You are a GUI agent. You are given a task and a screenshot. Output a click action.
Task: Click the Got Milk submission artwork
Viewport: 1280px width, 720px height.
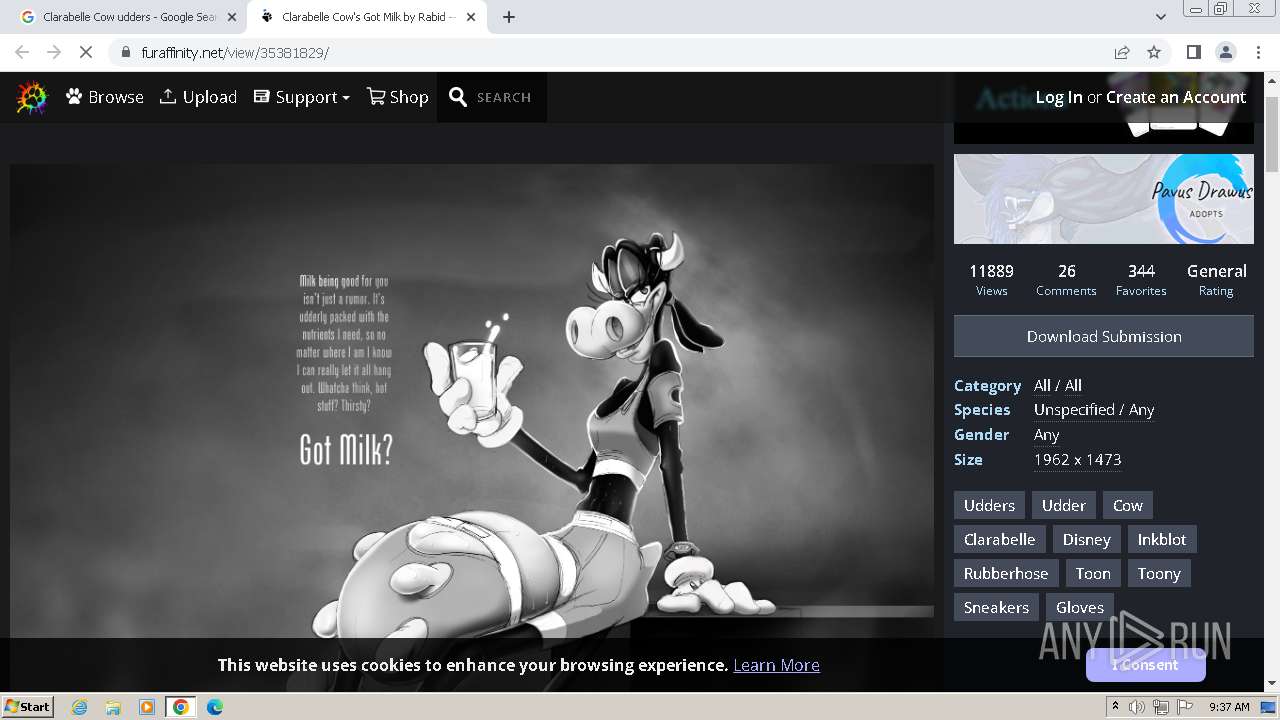(472, 400)
